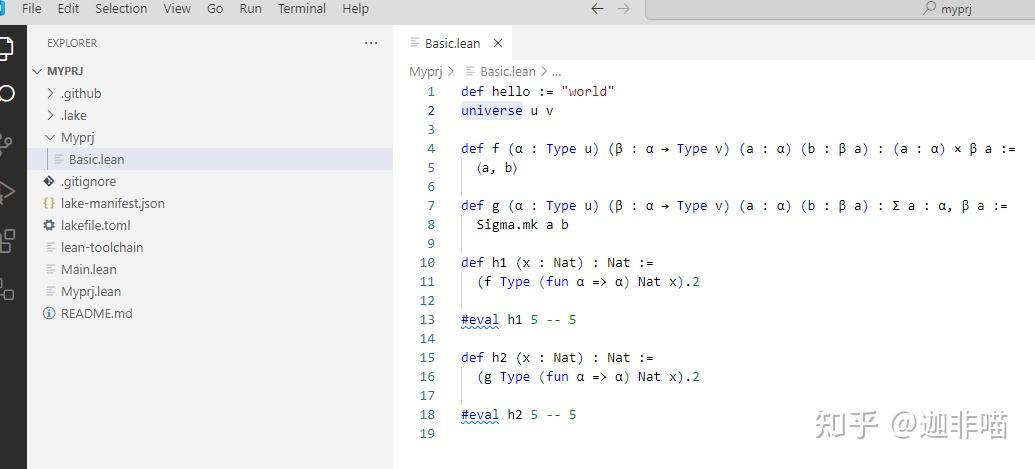1035x469 pixels.
Task: Open the Source Control view
Action: 6,144
